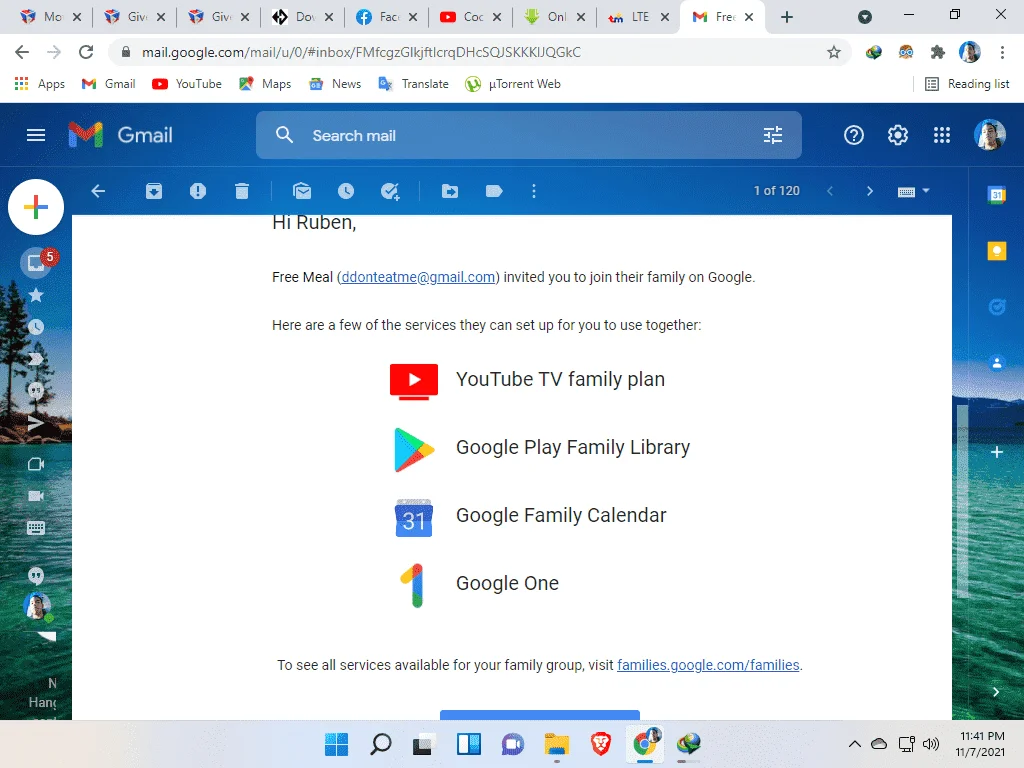The height and width of the screenshot is (768, 1024).
Task: Report this email as spam
Action: (198, 191)
